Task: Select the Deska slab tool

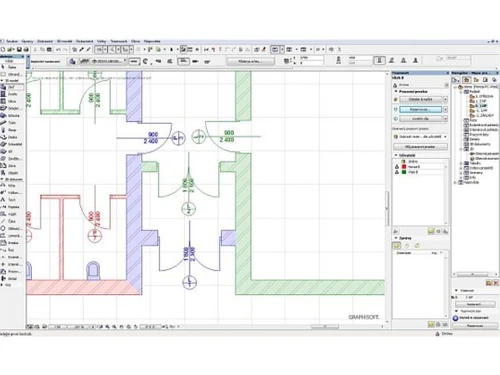Action: coord(12,137)
